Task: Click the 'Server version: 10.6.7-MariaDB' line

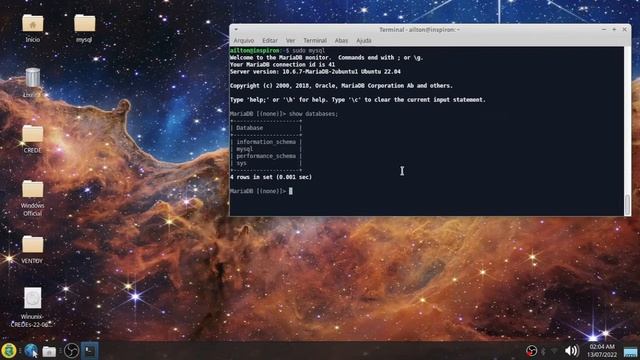Action: (315, 71)
